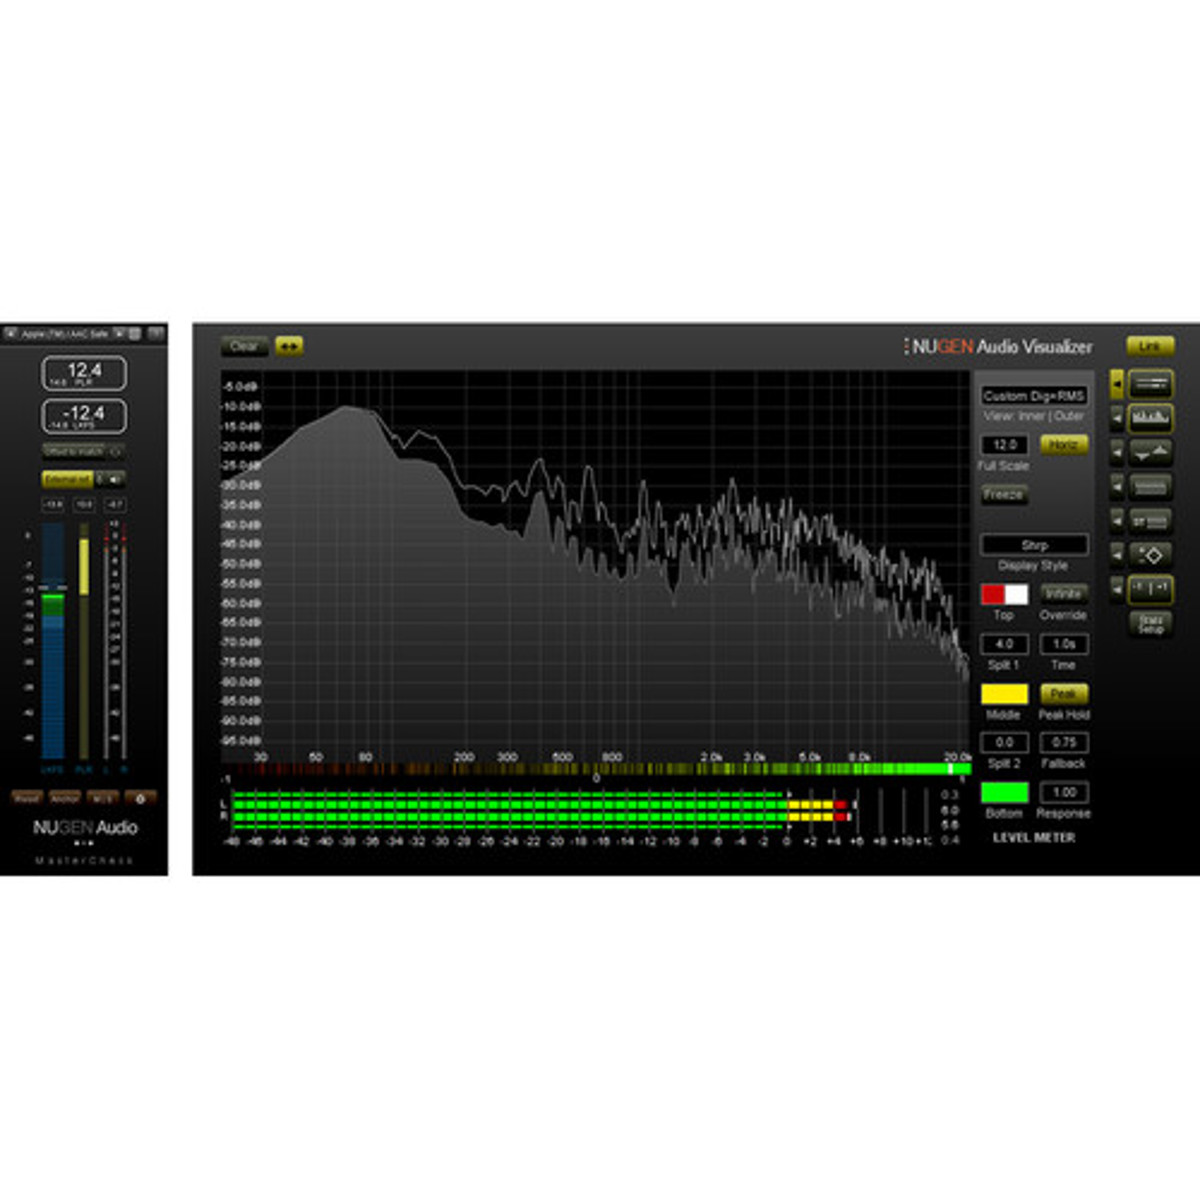Click the Anchor button in MasterCheck

pyautogui.click(x=65, y=798)
